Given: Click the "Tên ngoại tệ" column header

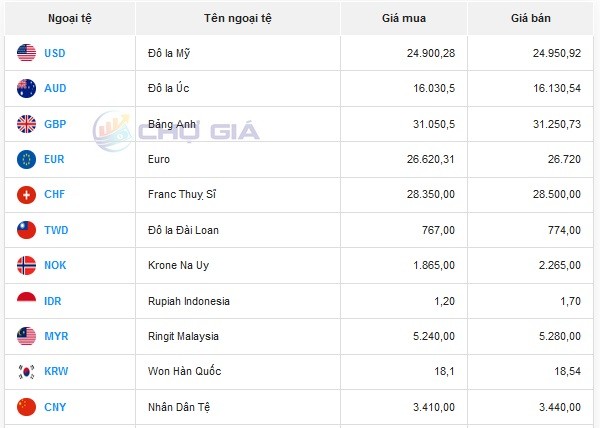Looking at the screenshot, I should point(237,19).
